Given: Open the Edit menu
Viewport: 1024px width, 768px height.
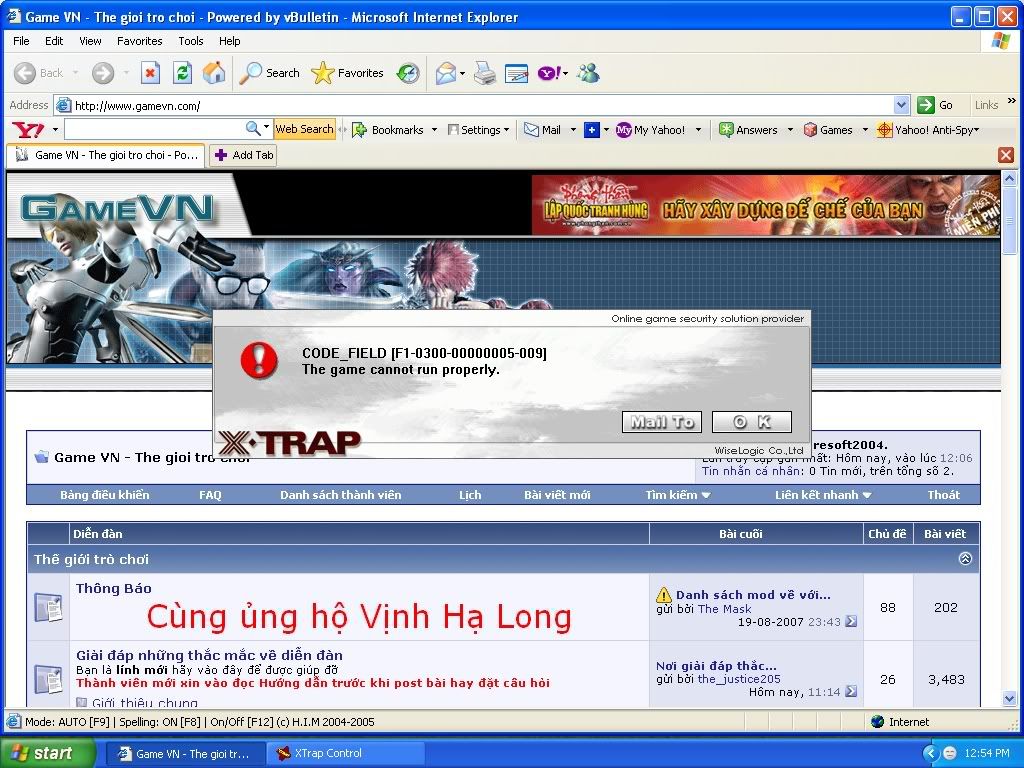Looking at the screenshot, I should pos(54,41).
